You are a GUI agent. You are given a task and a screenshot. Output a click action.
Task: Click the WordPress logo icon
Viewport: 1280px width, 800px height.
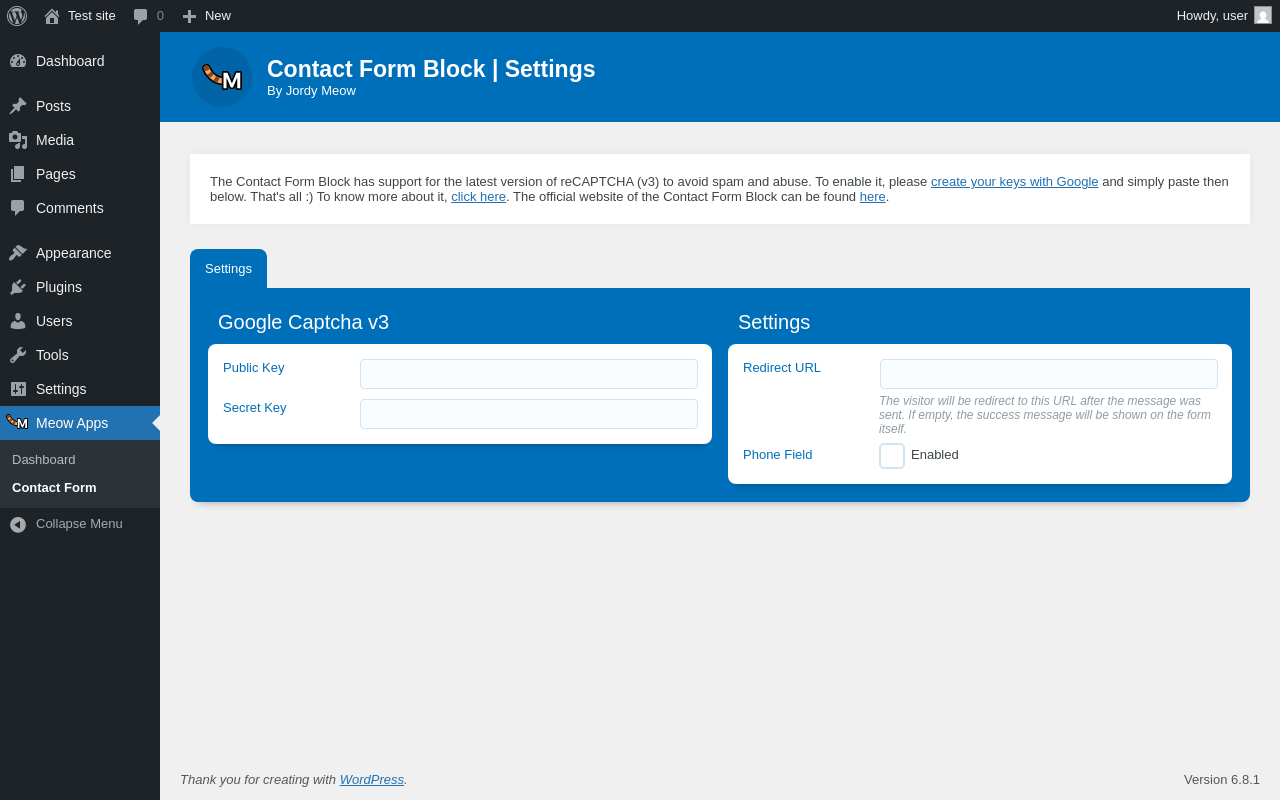17,16
